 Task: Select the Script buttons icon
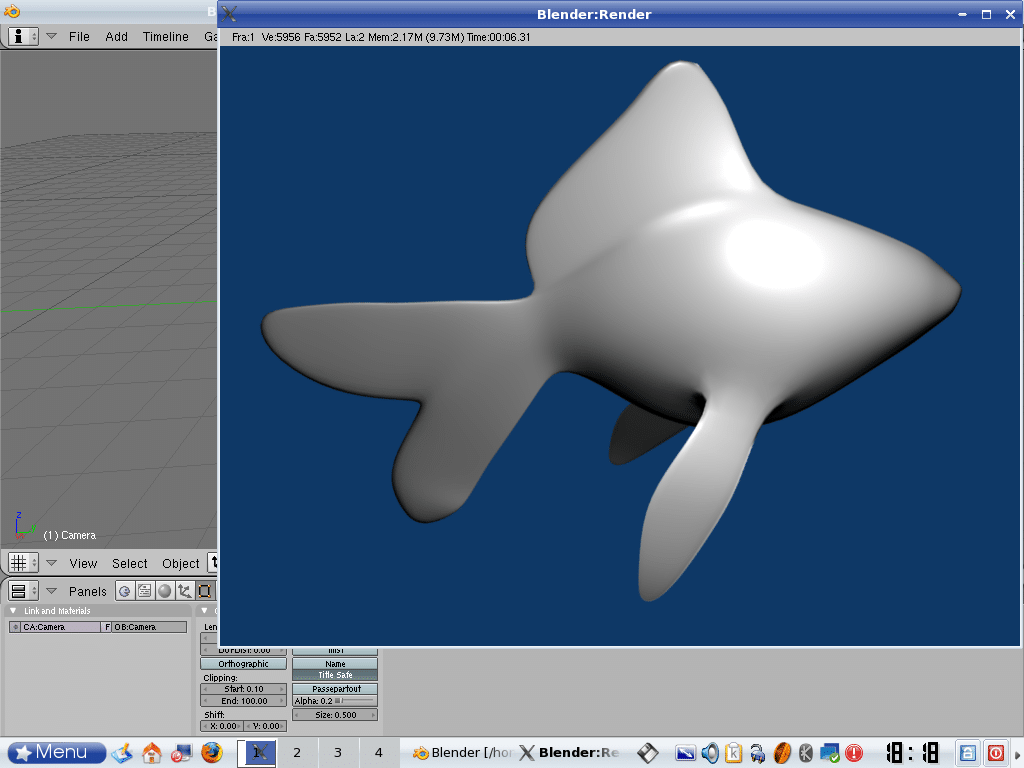click(x=145, y=591)
